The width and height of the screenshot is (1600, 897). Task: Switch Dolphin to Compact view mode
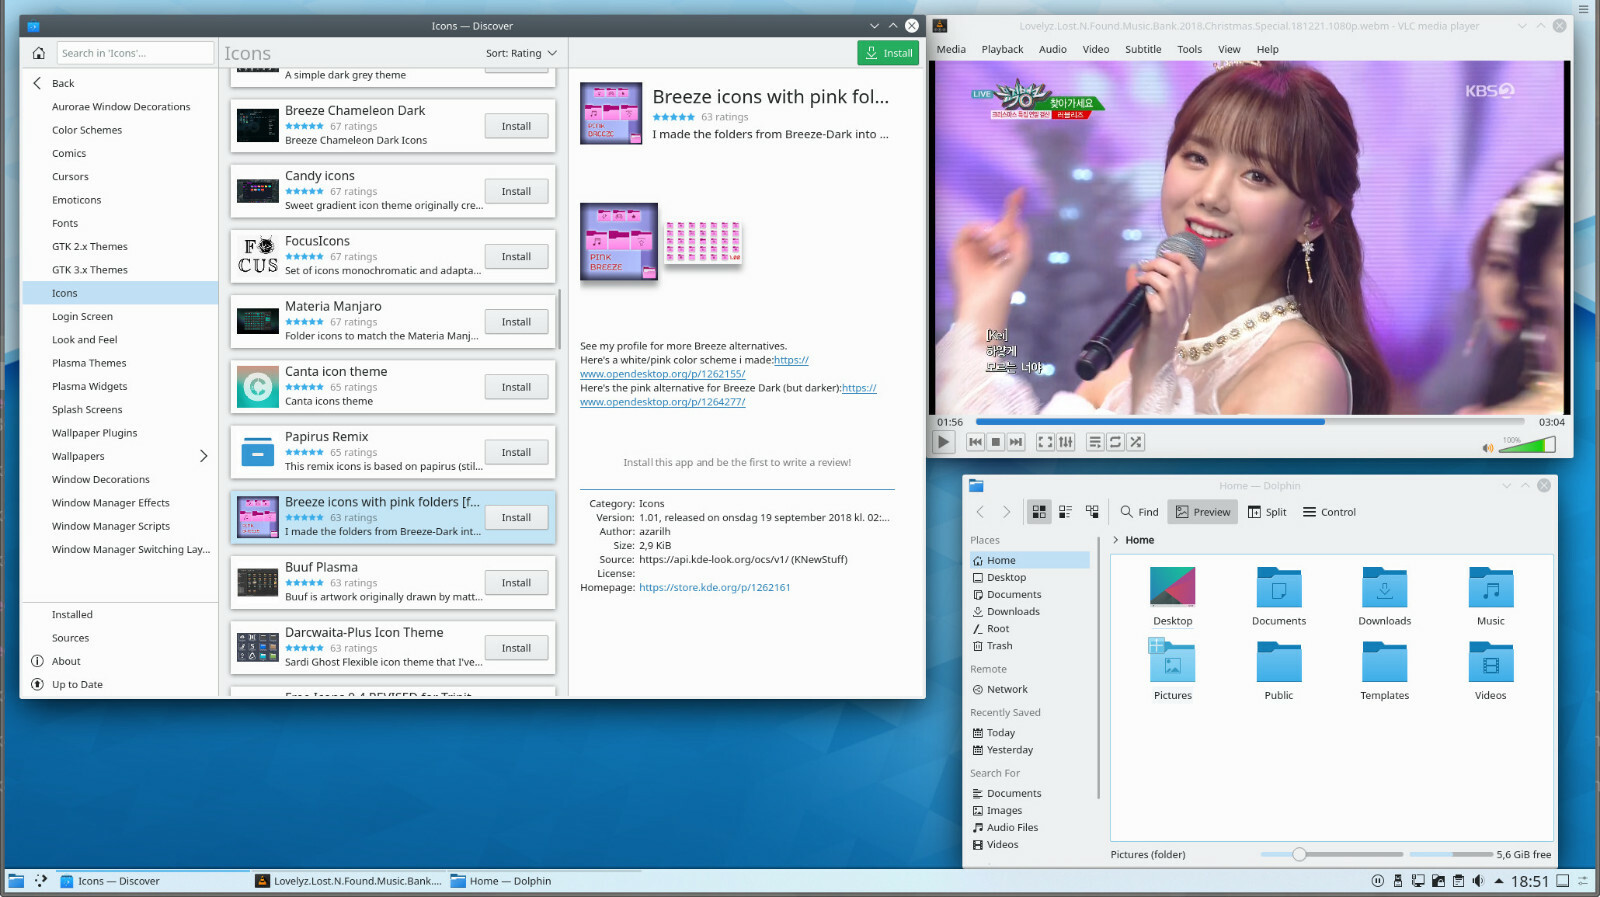point(1065,512)
